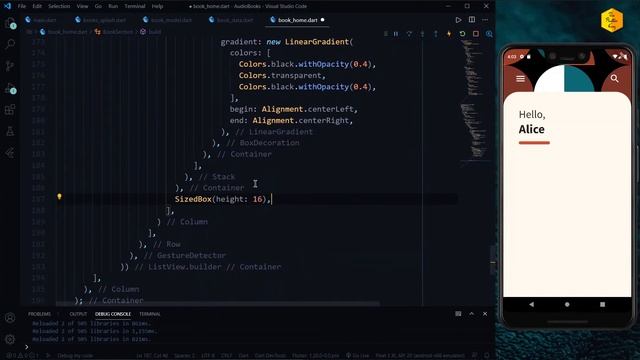Open the Go menu
The width and height of the screenshot is (640, 360).
point(98,6)
